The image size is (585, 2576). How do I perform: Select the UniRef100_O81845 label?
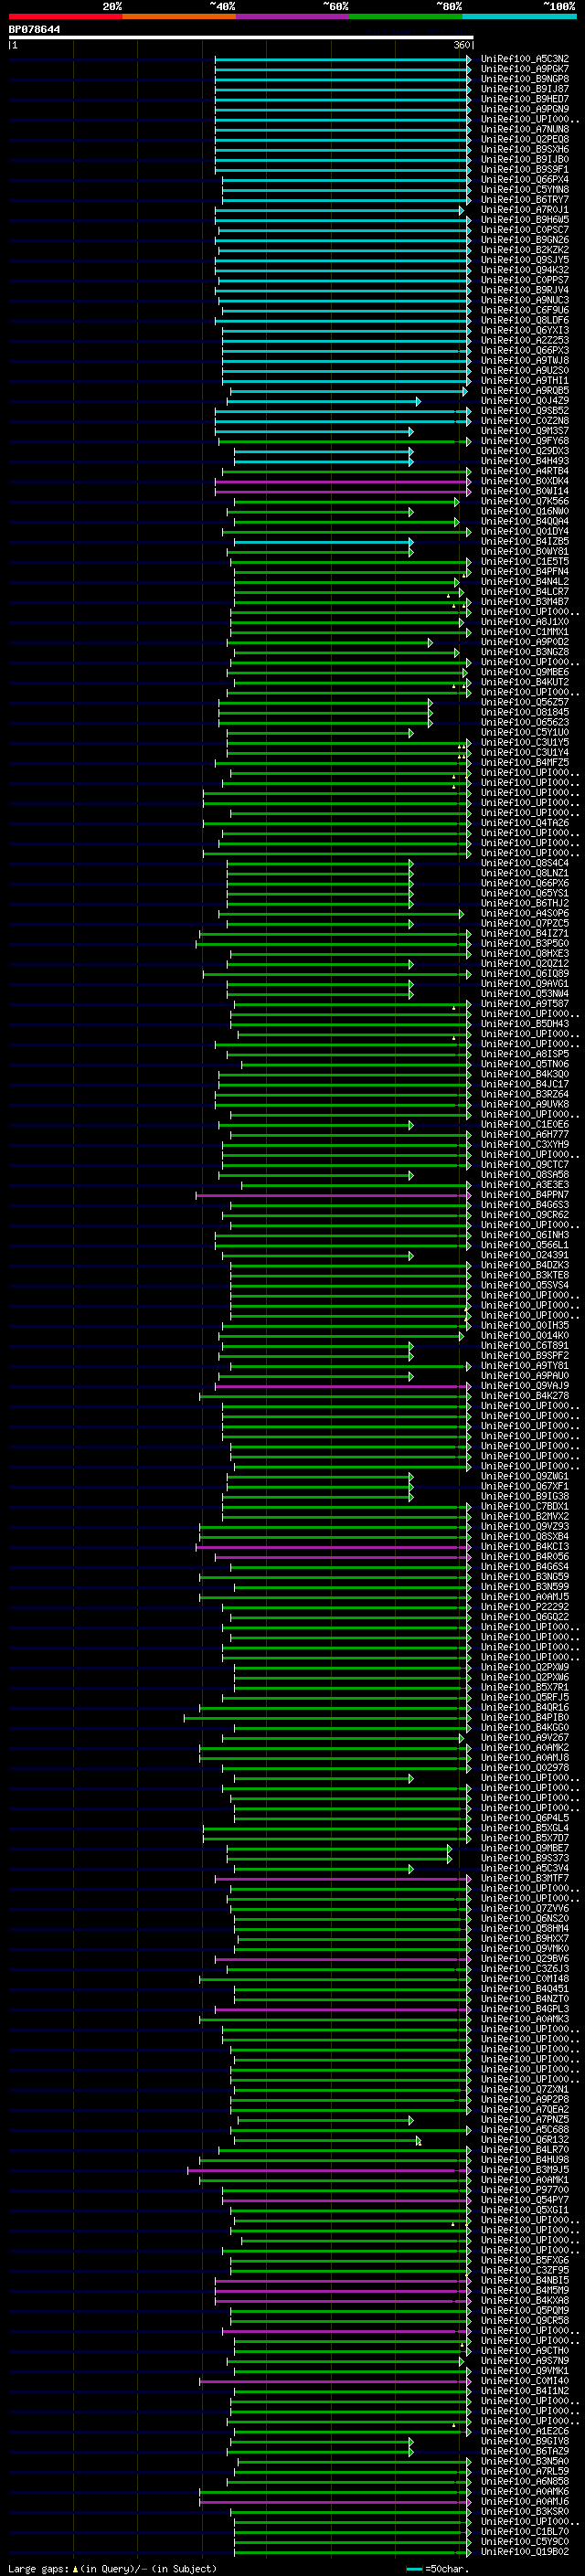(525, 712)
